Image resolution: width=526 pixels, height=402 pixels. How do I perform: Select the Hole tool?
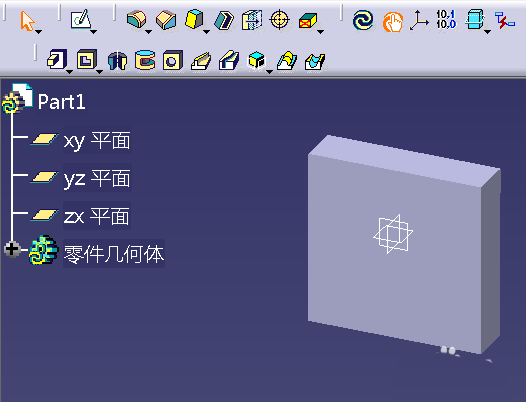173,60
